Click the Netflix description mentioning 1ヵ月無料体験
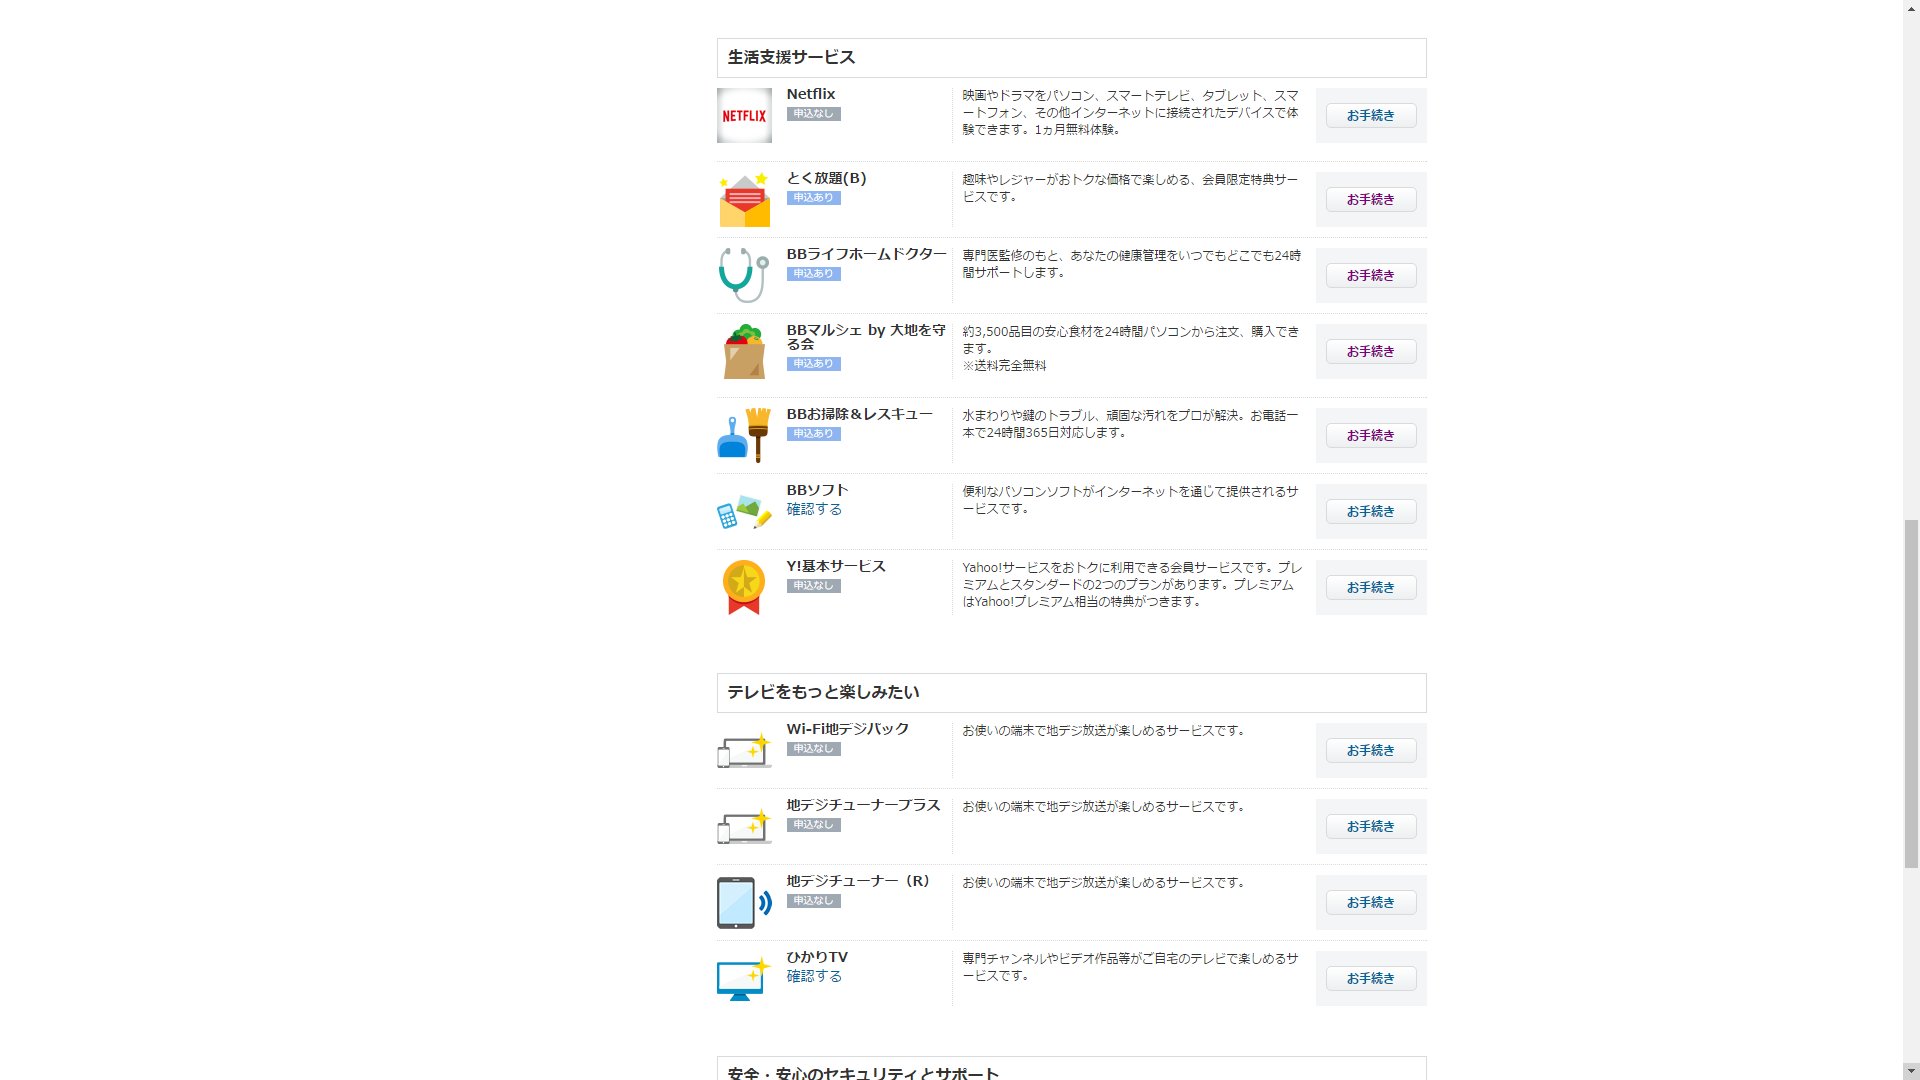Viewport: 1920px width, 1080px height. pyautogui.click(x=1131, y=112)
